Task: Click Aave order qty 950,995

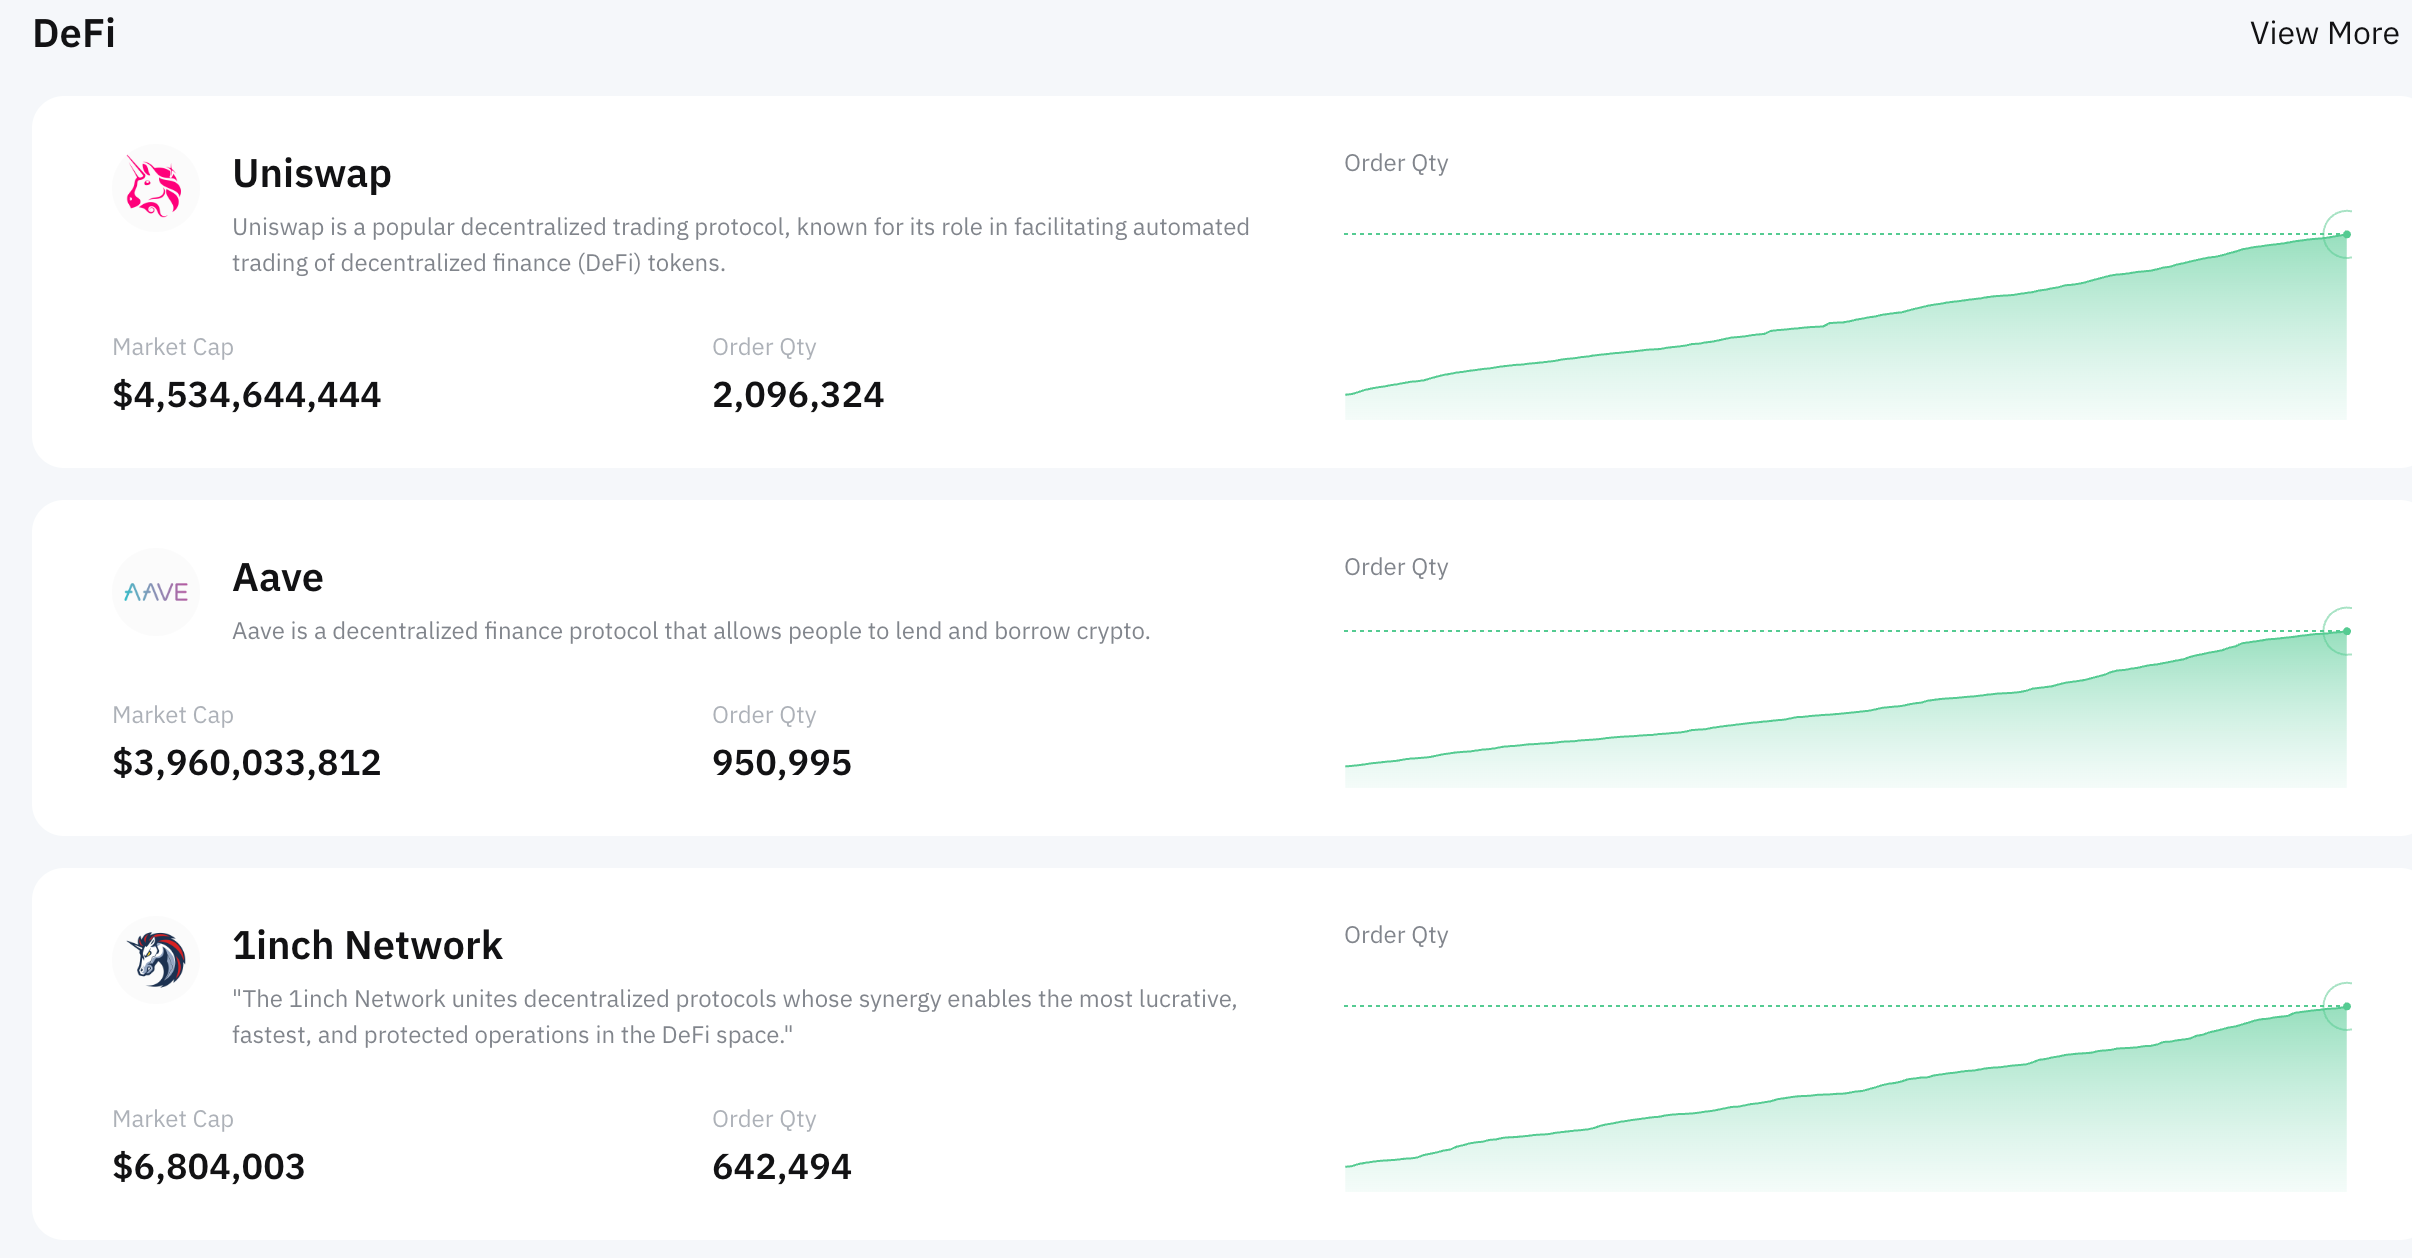Action: click(781, 763)
